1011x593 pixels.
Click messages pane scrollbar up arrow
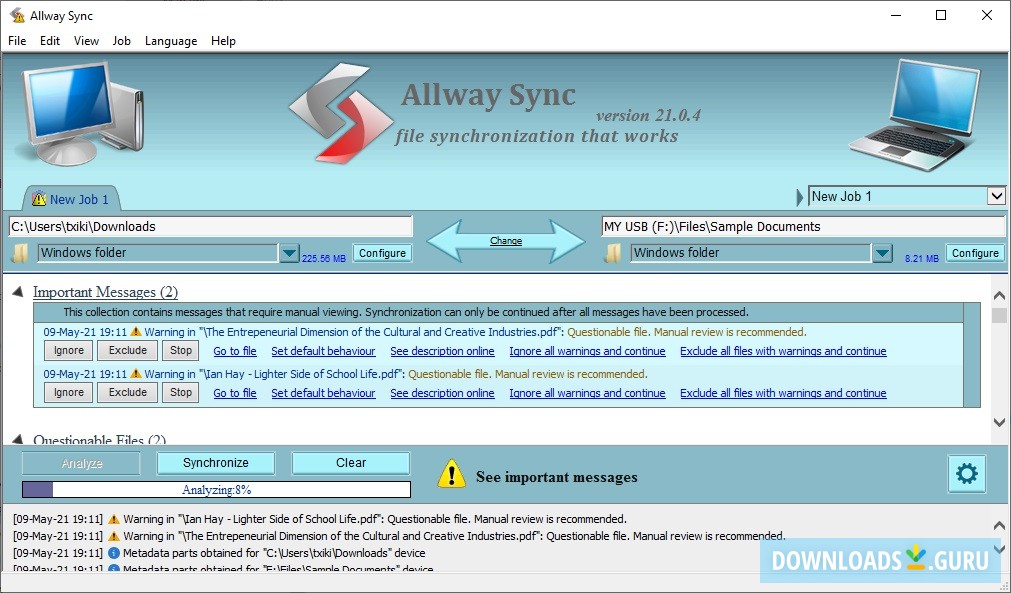[999, 296]
